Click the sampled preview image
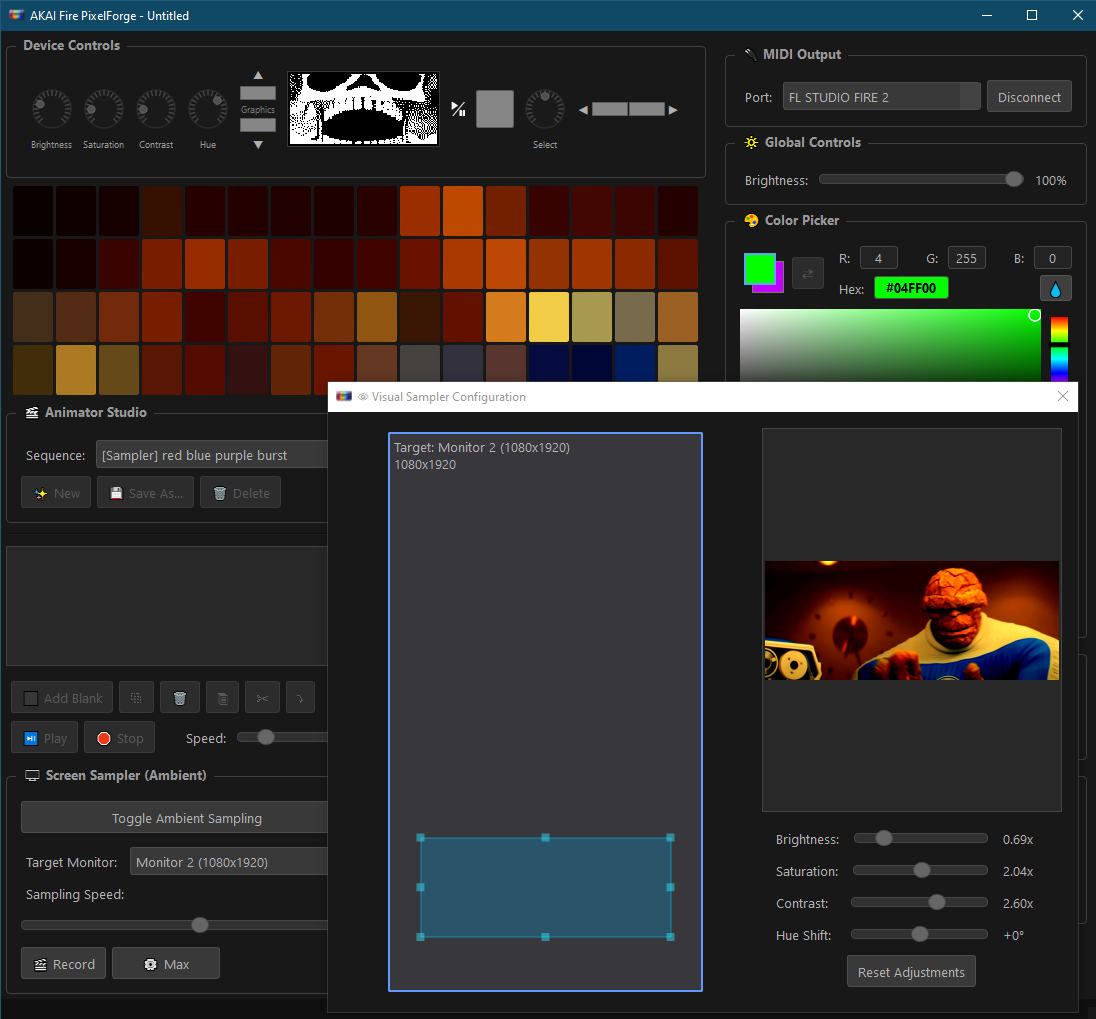Screen dimensions: 1096x1019 pyautogui.click(x=911, y=620)
